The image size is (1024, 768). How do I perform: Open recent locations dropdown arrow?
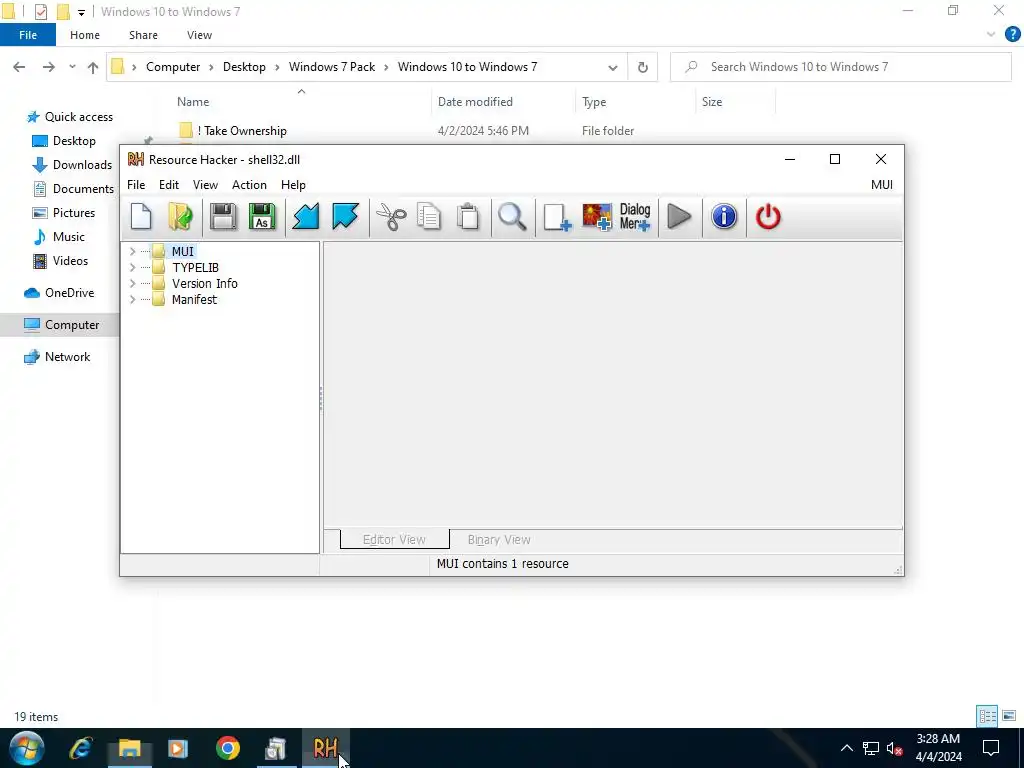pos(72,67)
